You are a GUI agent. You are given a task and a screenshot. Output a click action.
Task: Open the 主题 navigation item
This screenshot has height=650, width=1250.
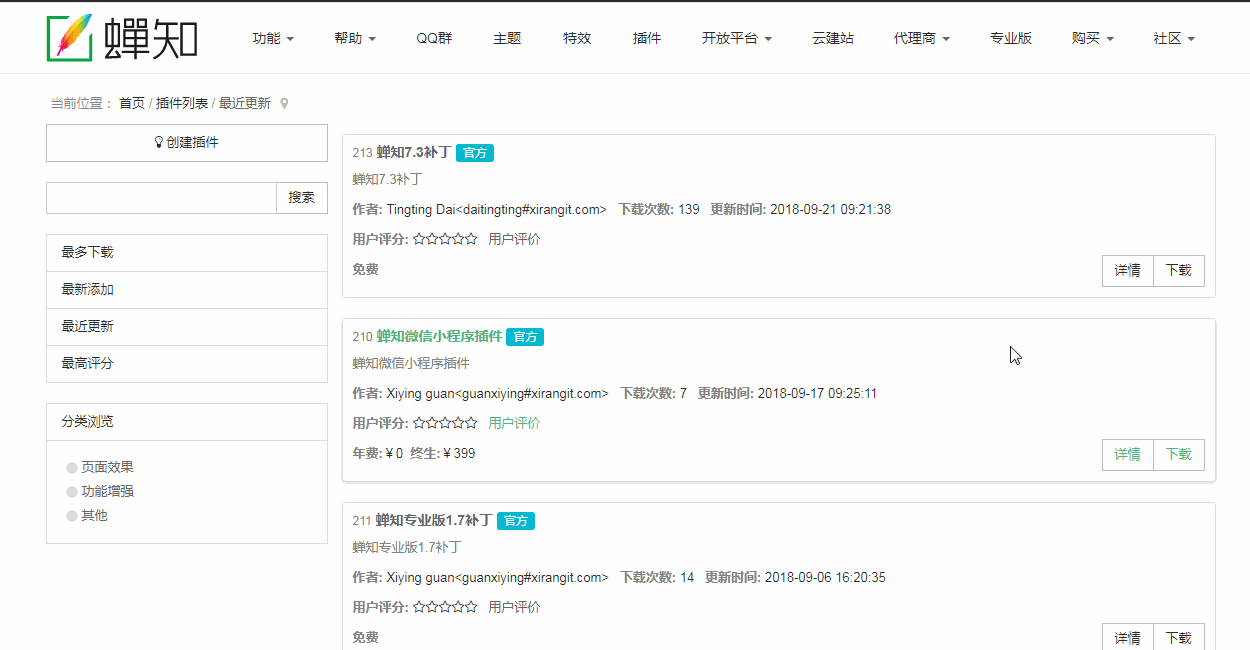(507, 38)
